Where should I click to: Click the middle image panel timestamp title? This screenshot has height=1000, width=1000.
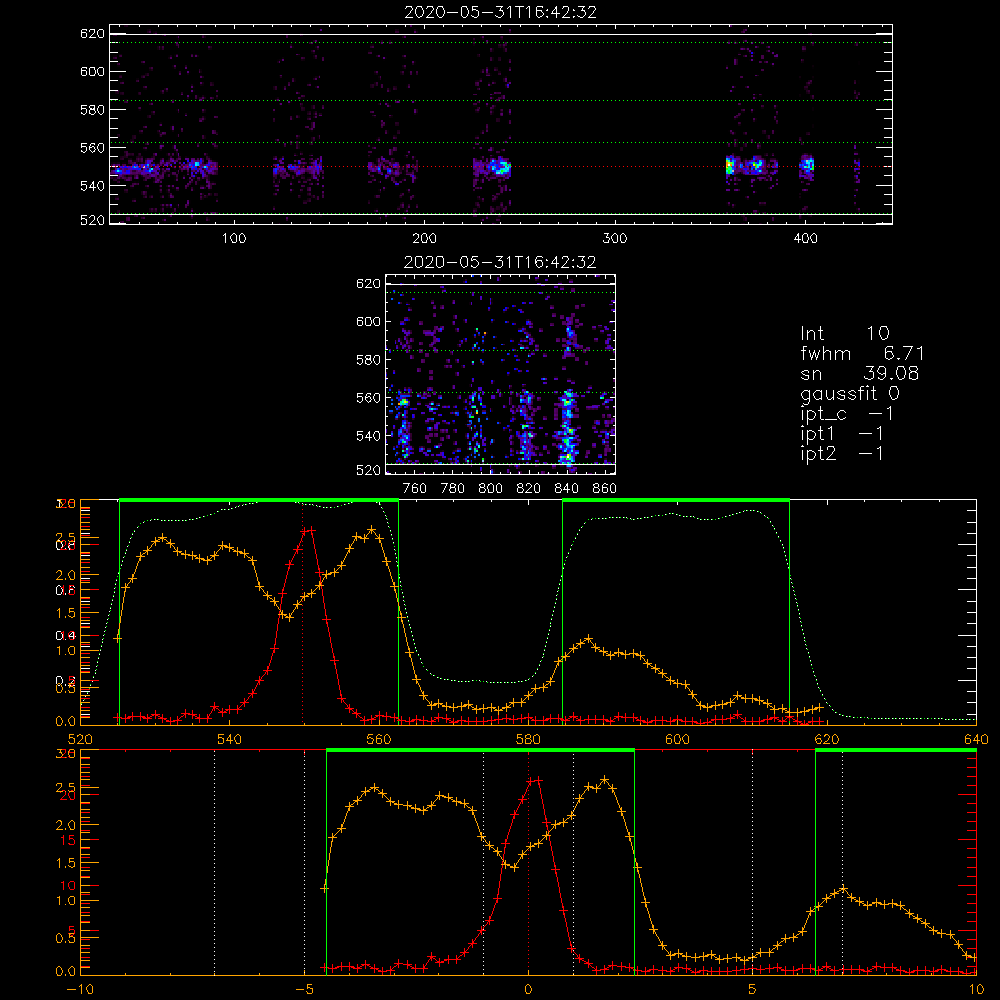[500, 262]
